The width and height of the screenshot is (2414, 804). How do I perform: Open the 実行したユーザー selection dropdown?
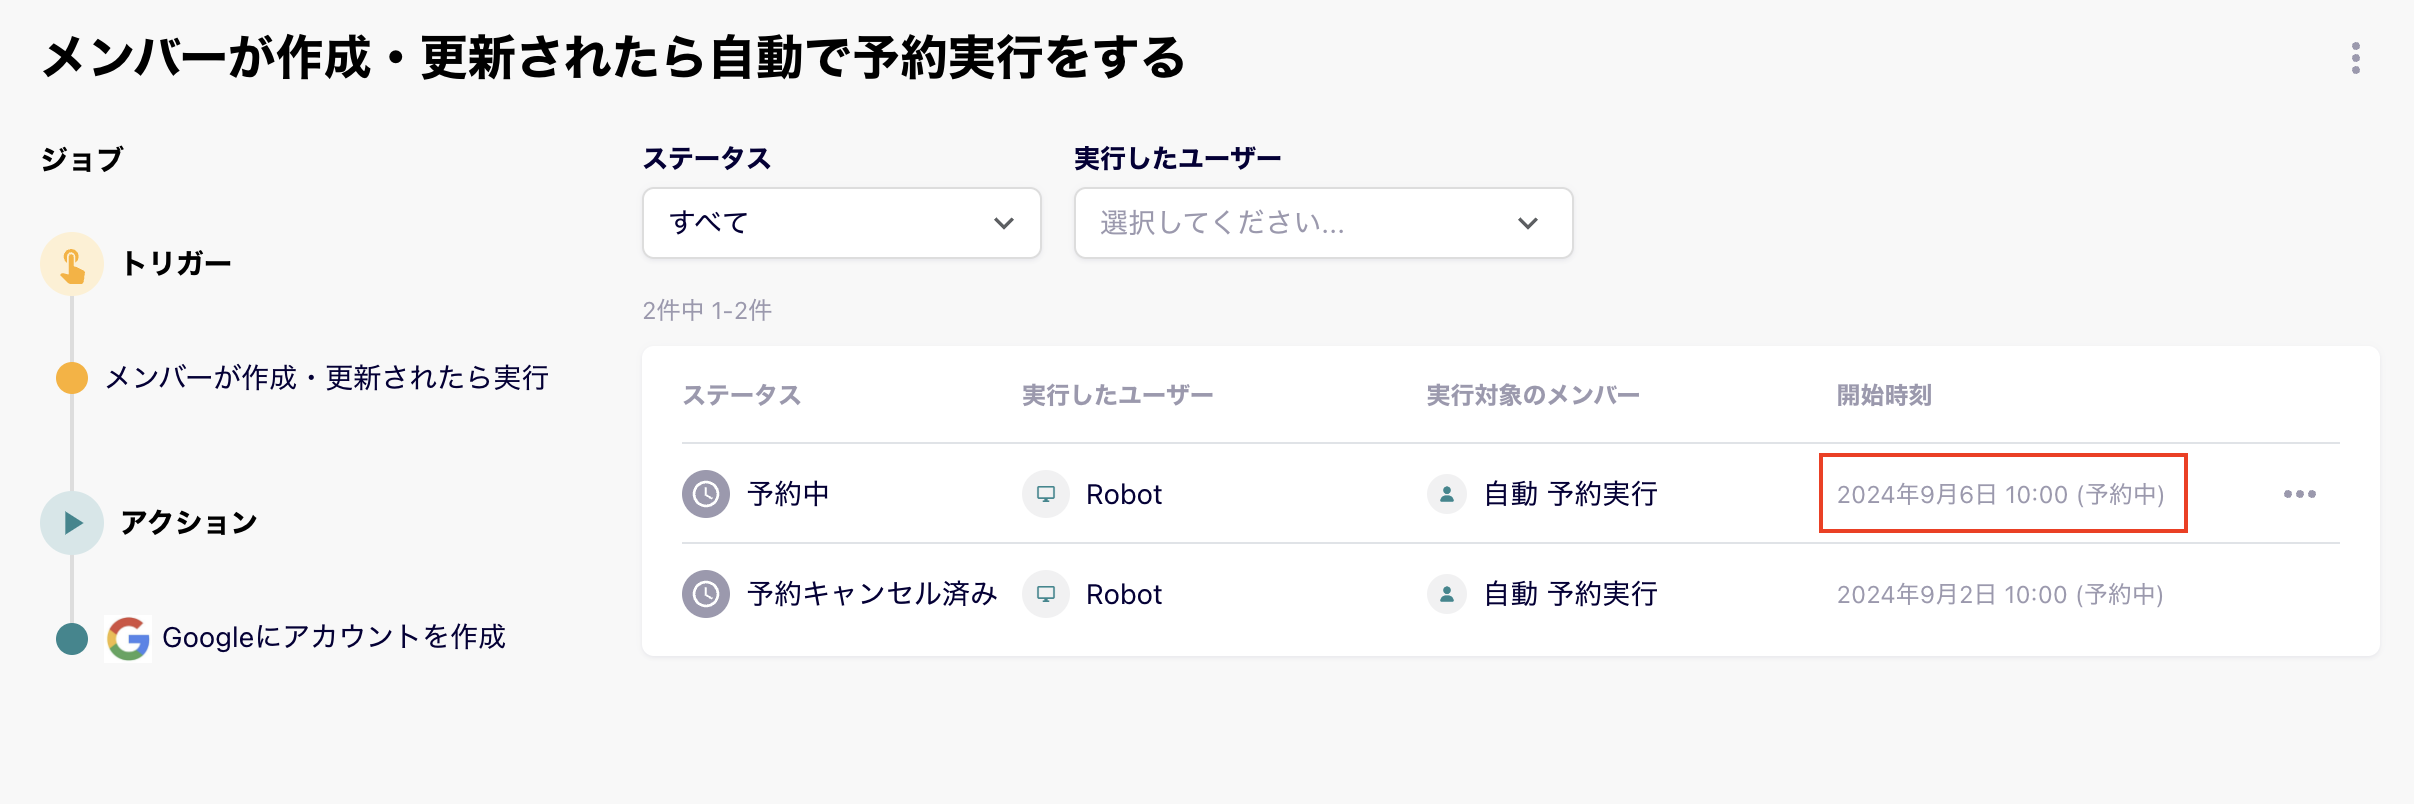1322,223
